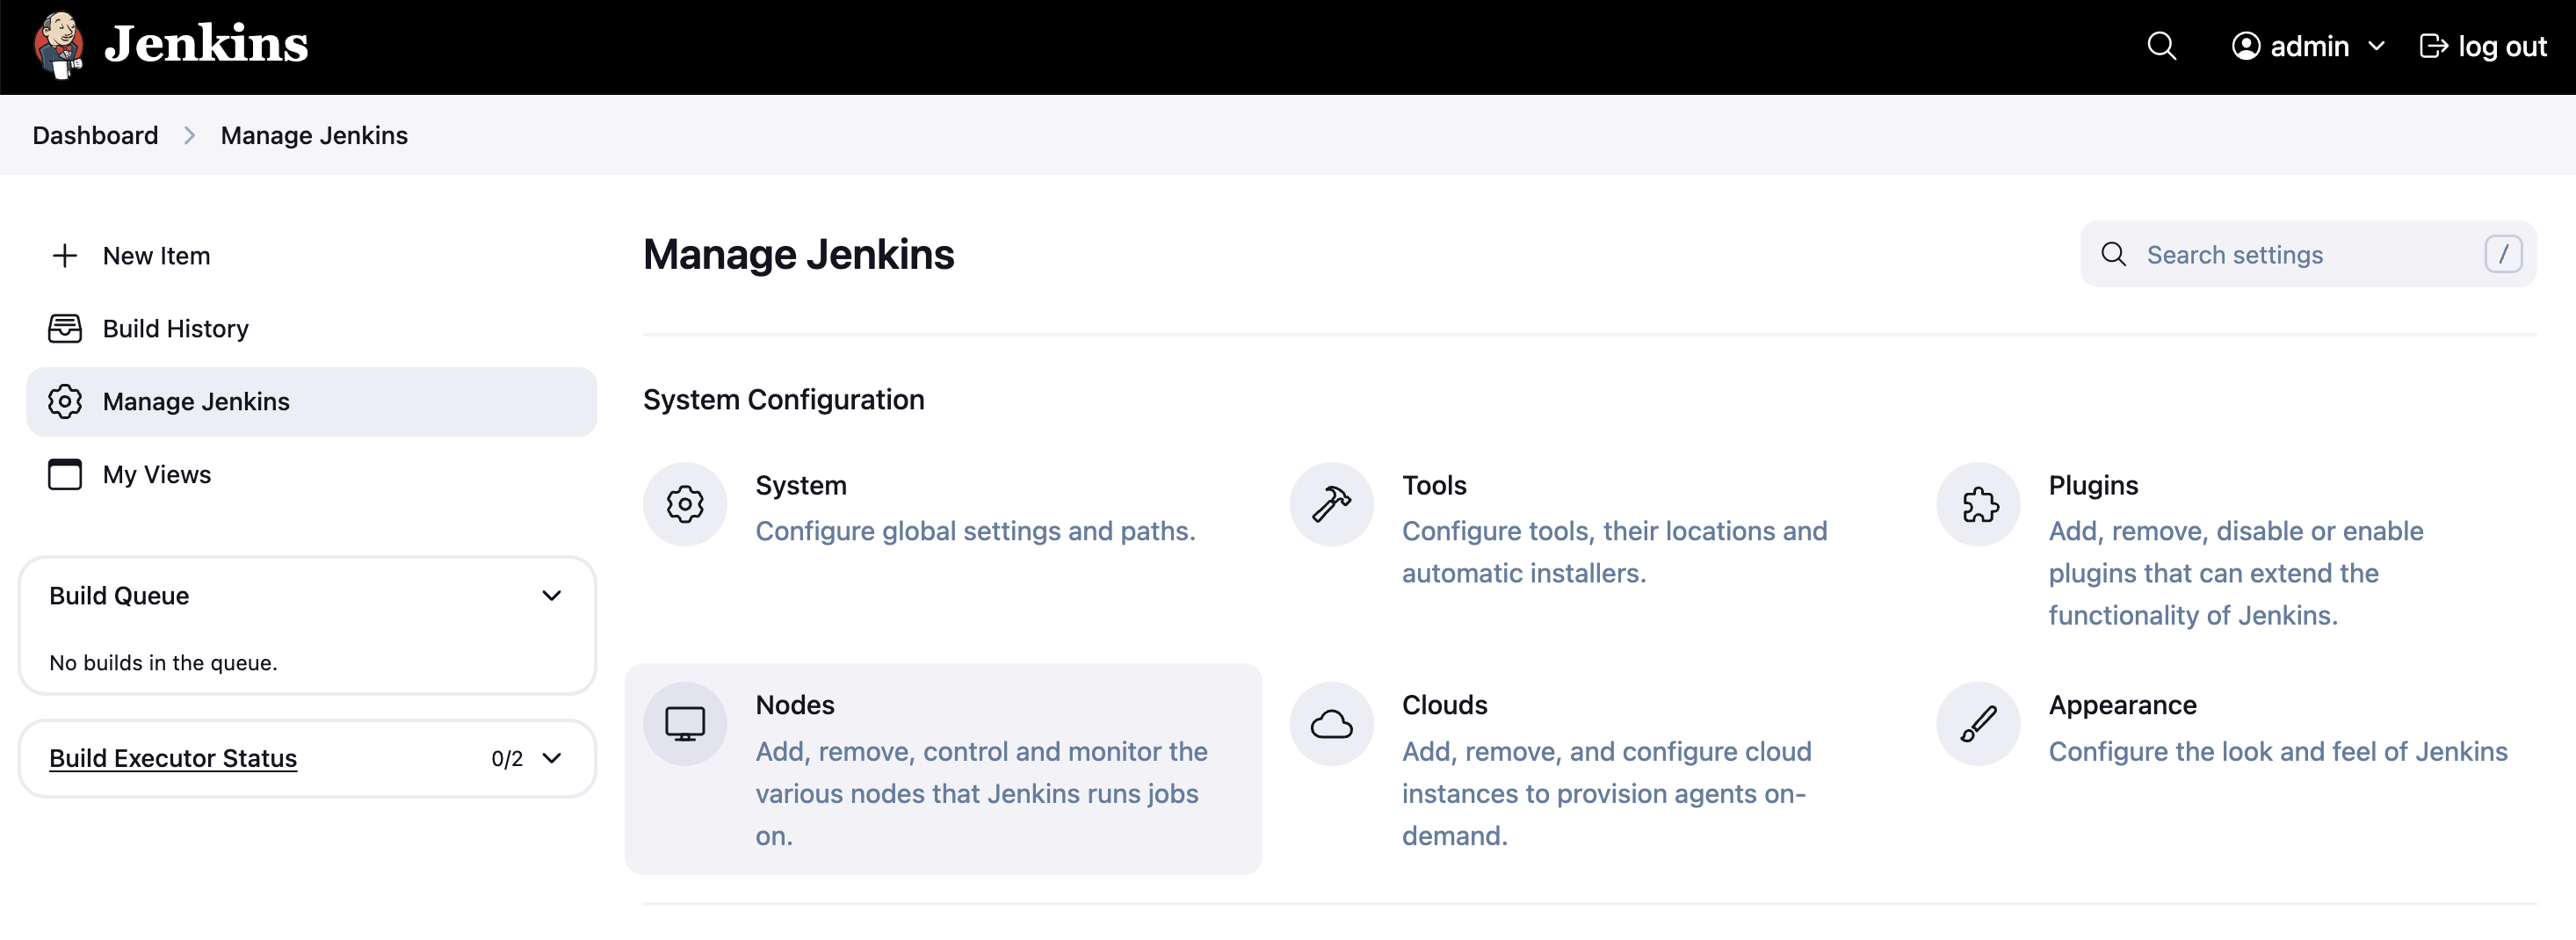The width and height of the screenshot is (2576, 940).
Task: Click the Nodes description text
Action: tap(981, 794)
